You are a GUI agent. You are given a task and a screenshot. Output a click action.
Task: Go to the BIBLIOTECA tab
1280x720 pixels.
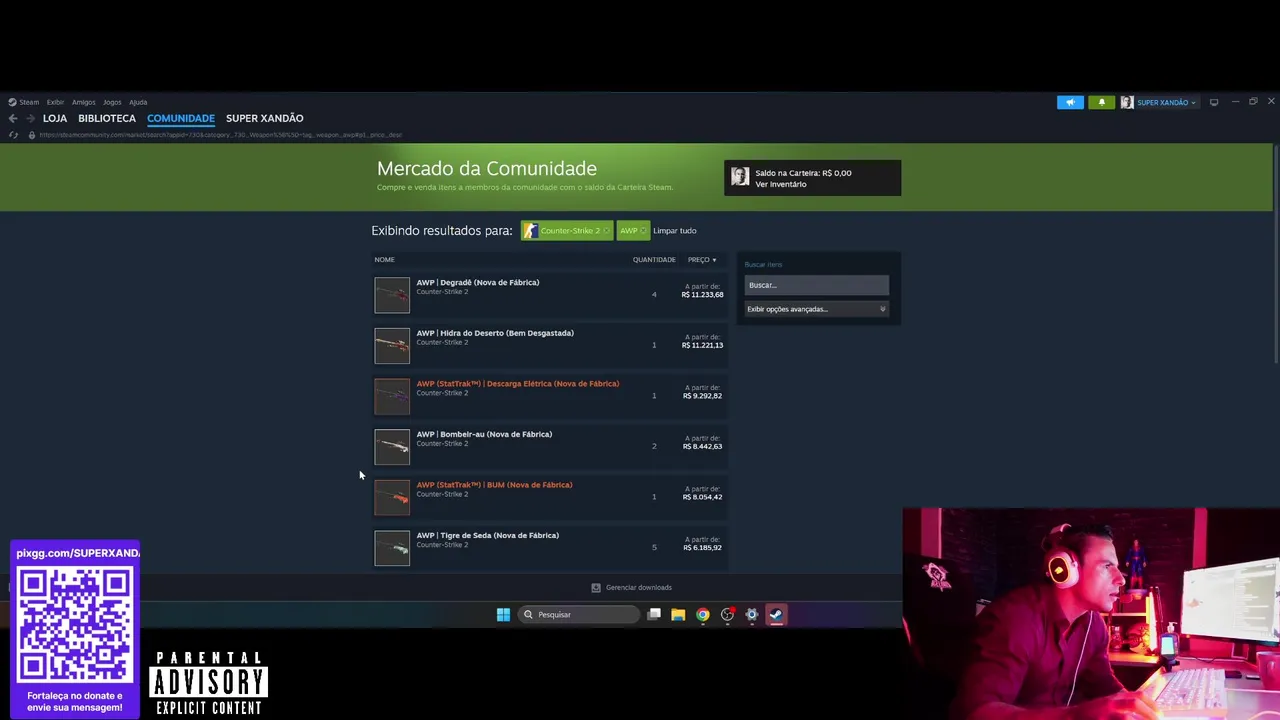coord(107,118)
